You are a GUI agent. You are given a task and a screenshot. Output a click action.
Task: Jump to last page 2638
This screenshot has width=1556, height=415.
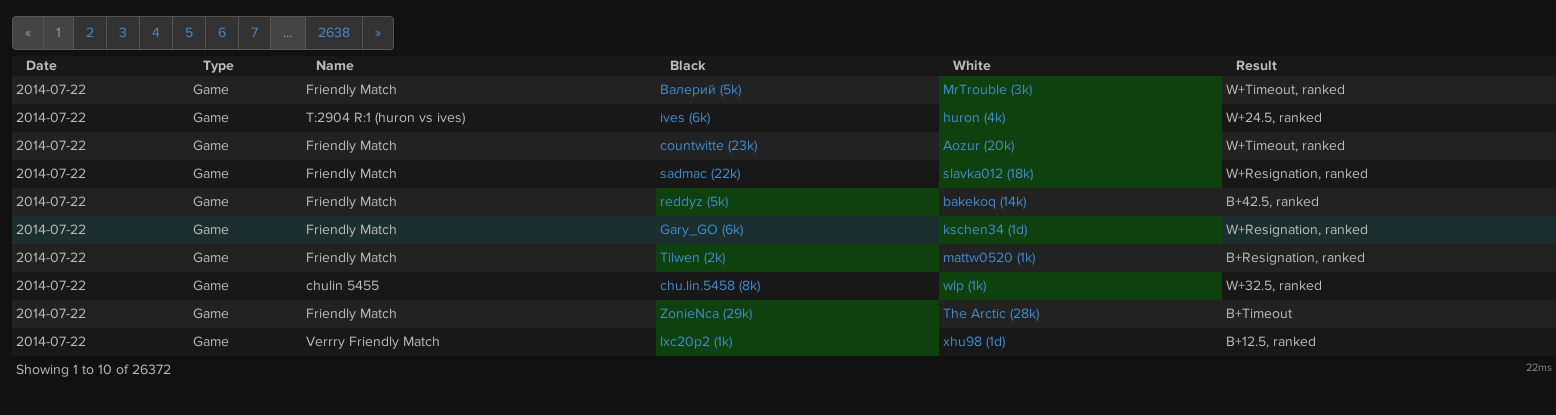[334, 33]
